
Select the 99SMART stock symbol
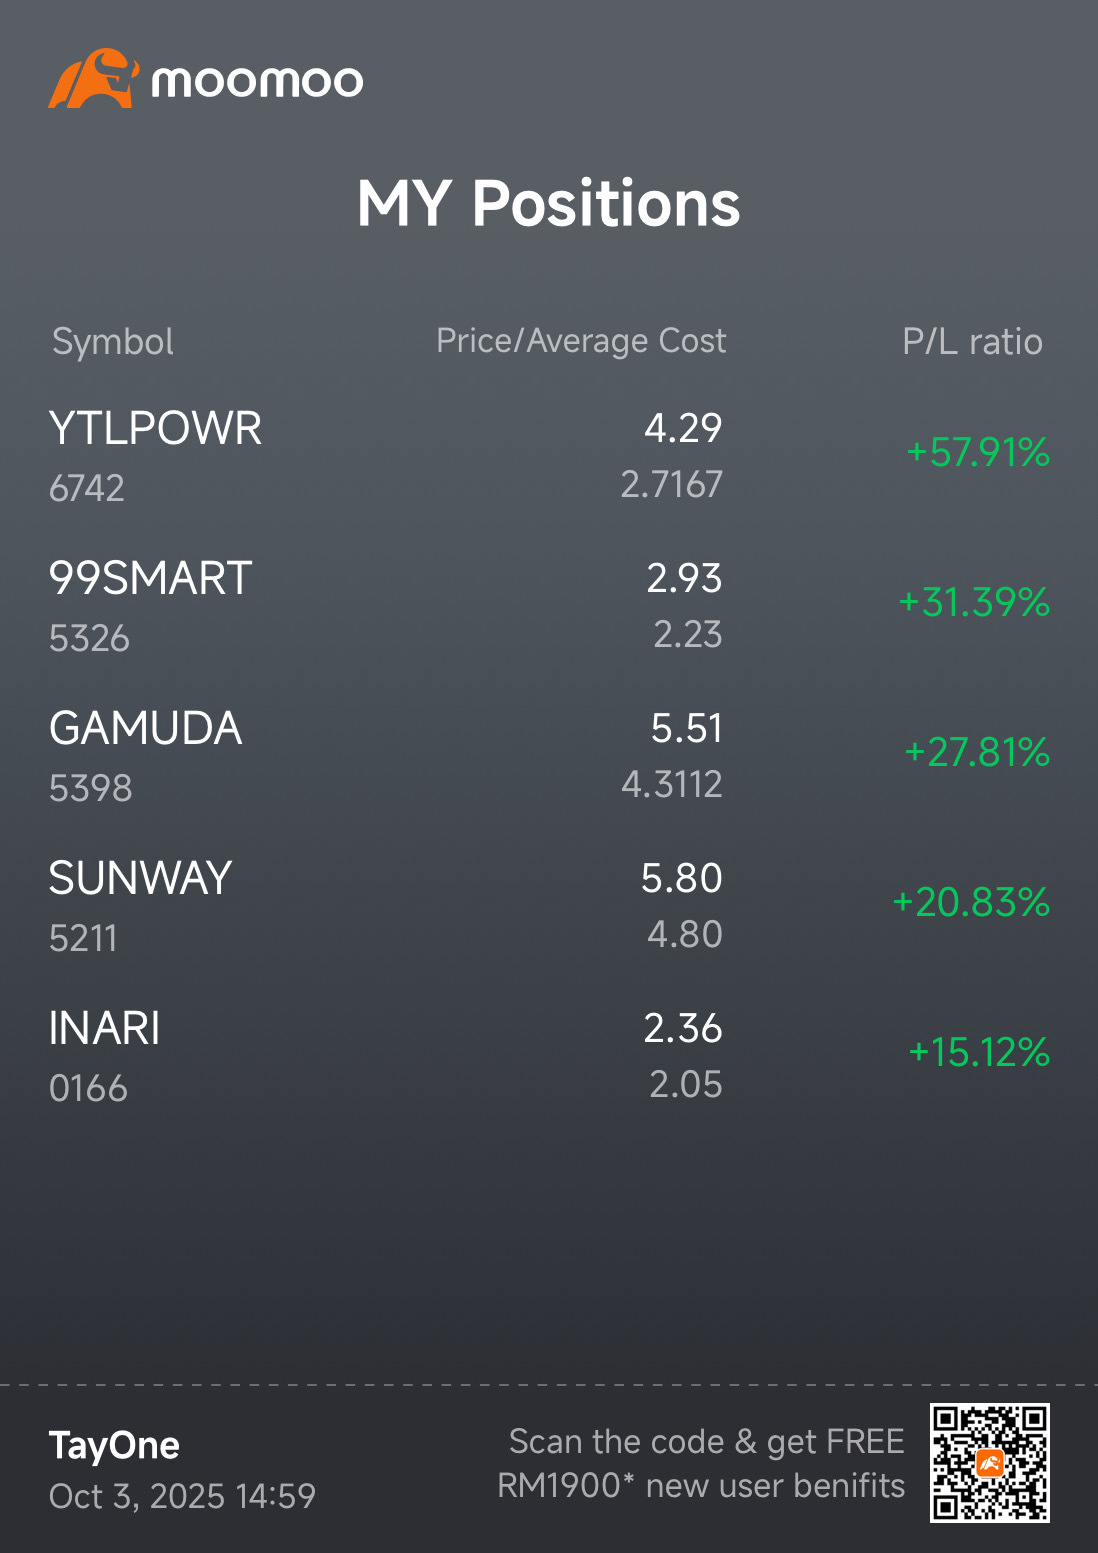(x=150, y=579)
